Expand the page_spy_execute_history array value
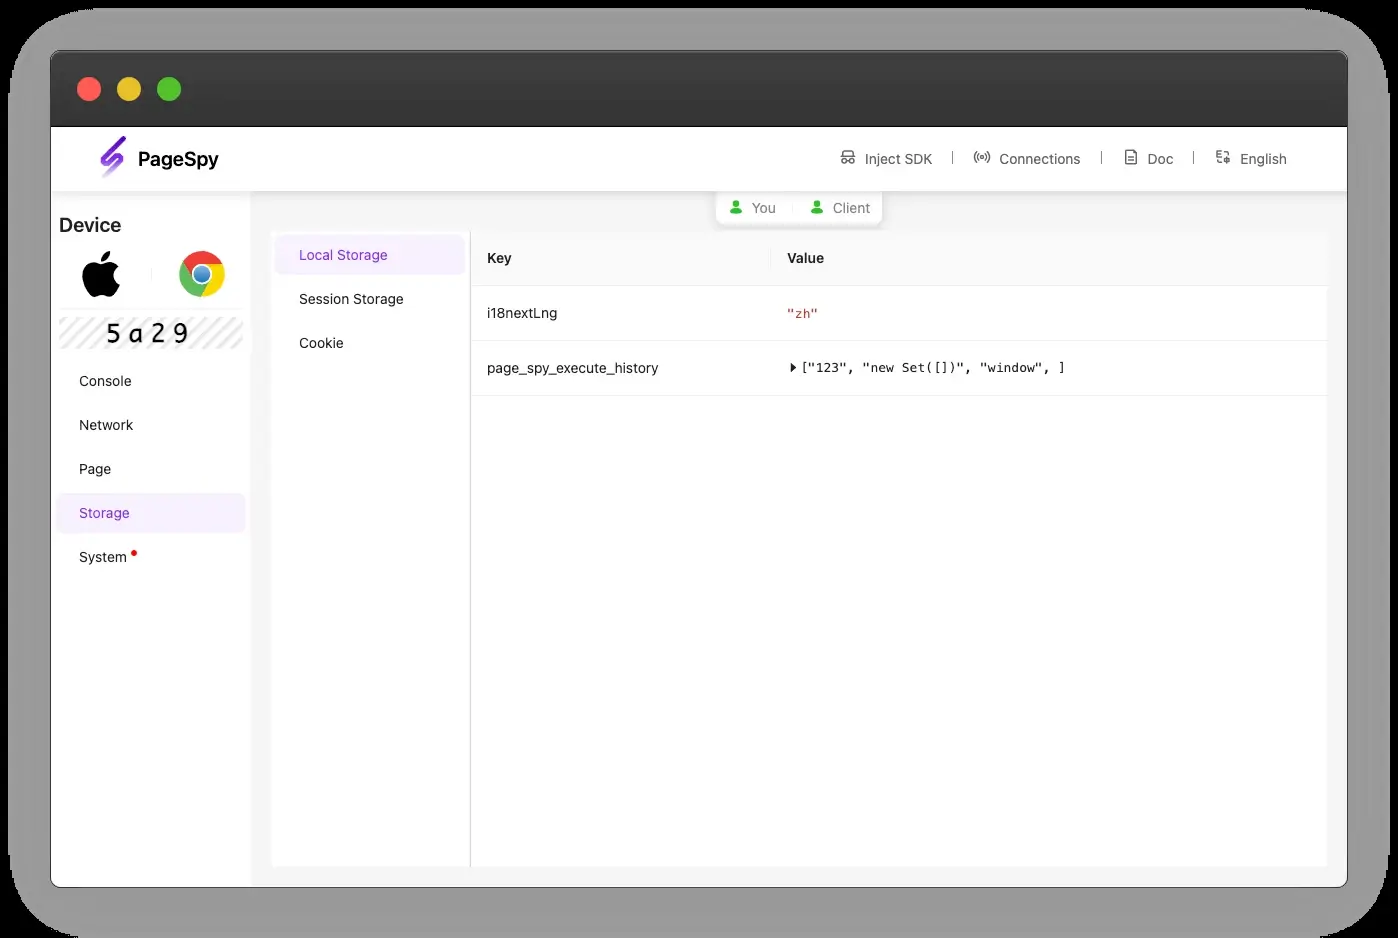The image size is (1398, 938). point(793,368)
